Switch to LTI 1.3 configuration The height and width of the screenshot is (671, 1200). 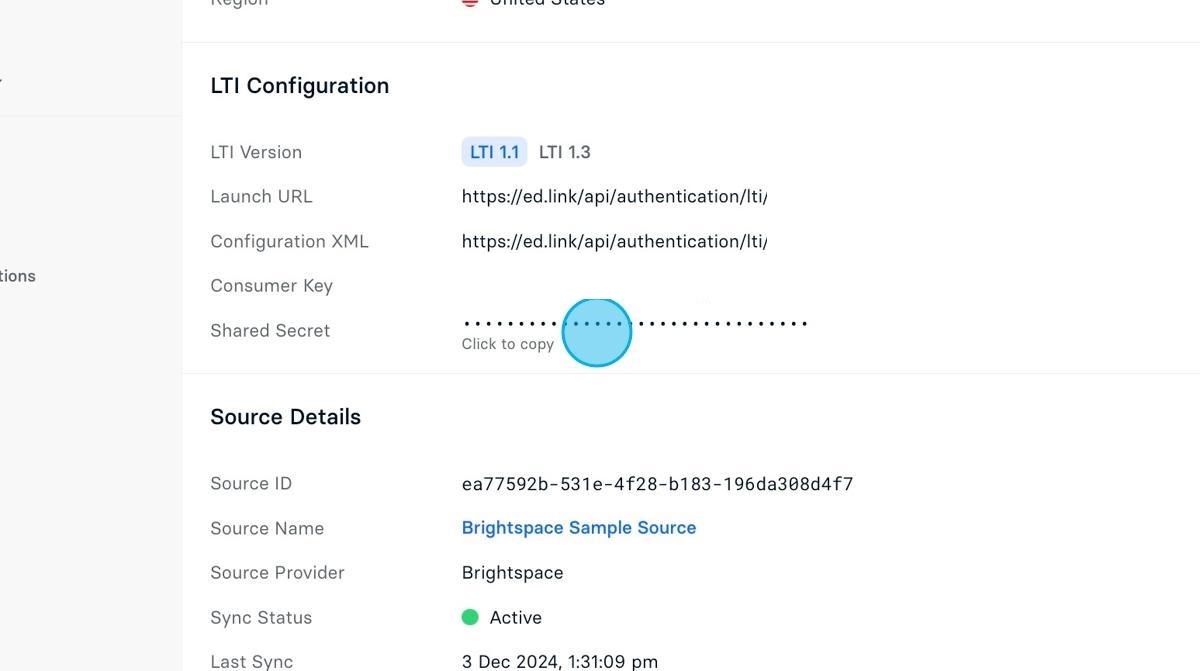[x=564, y=151]
